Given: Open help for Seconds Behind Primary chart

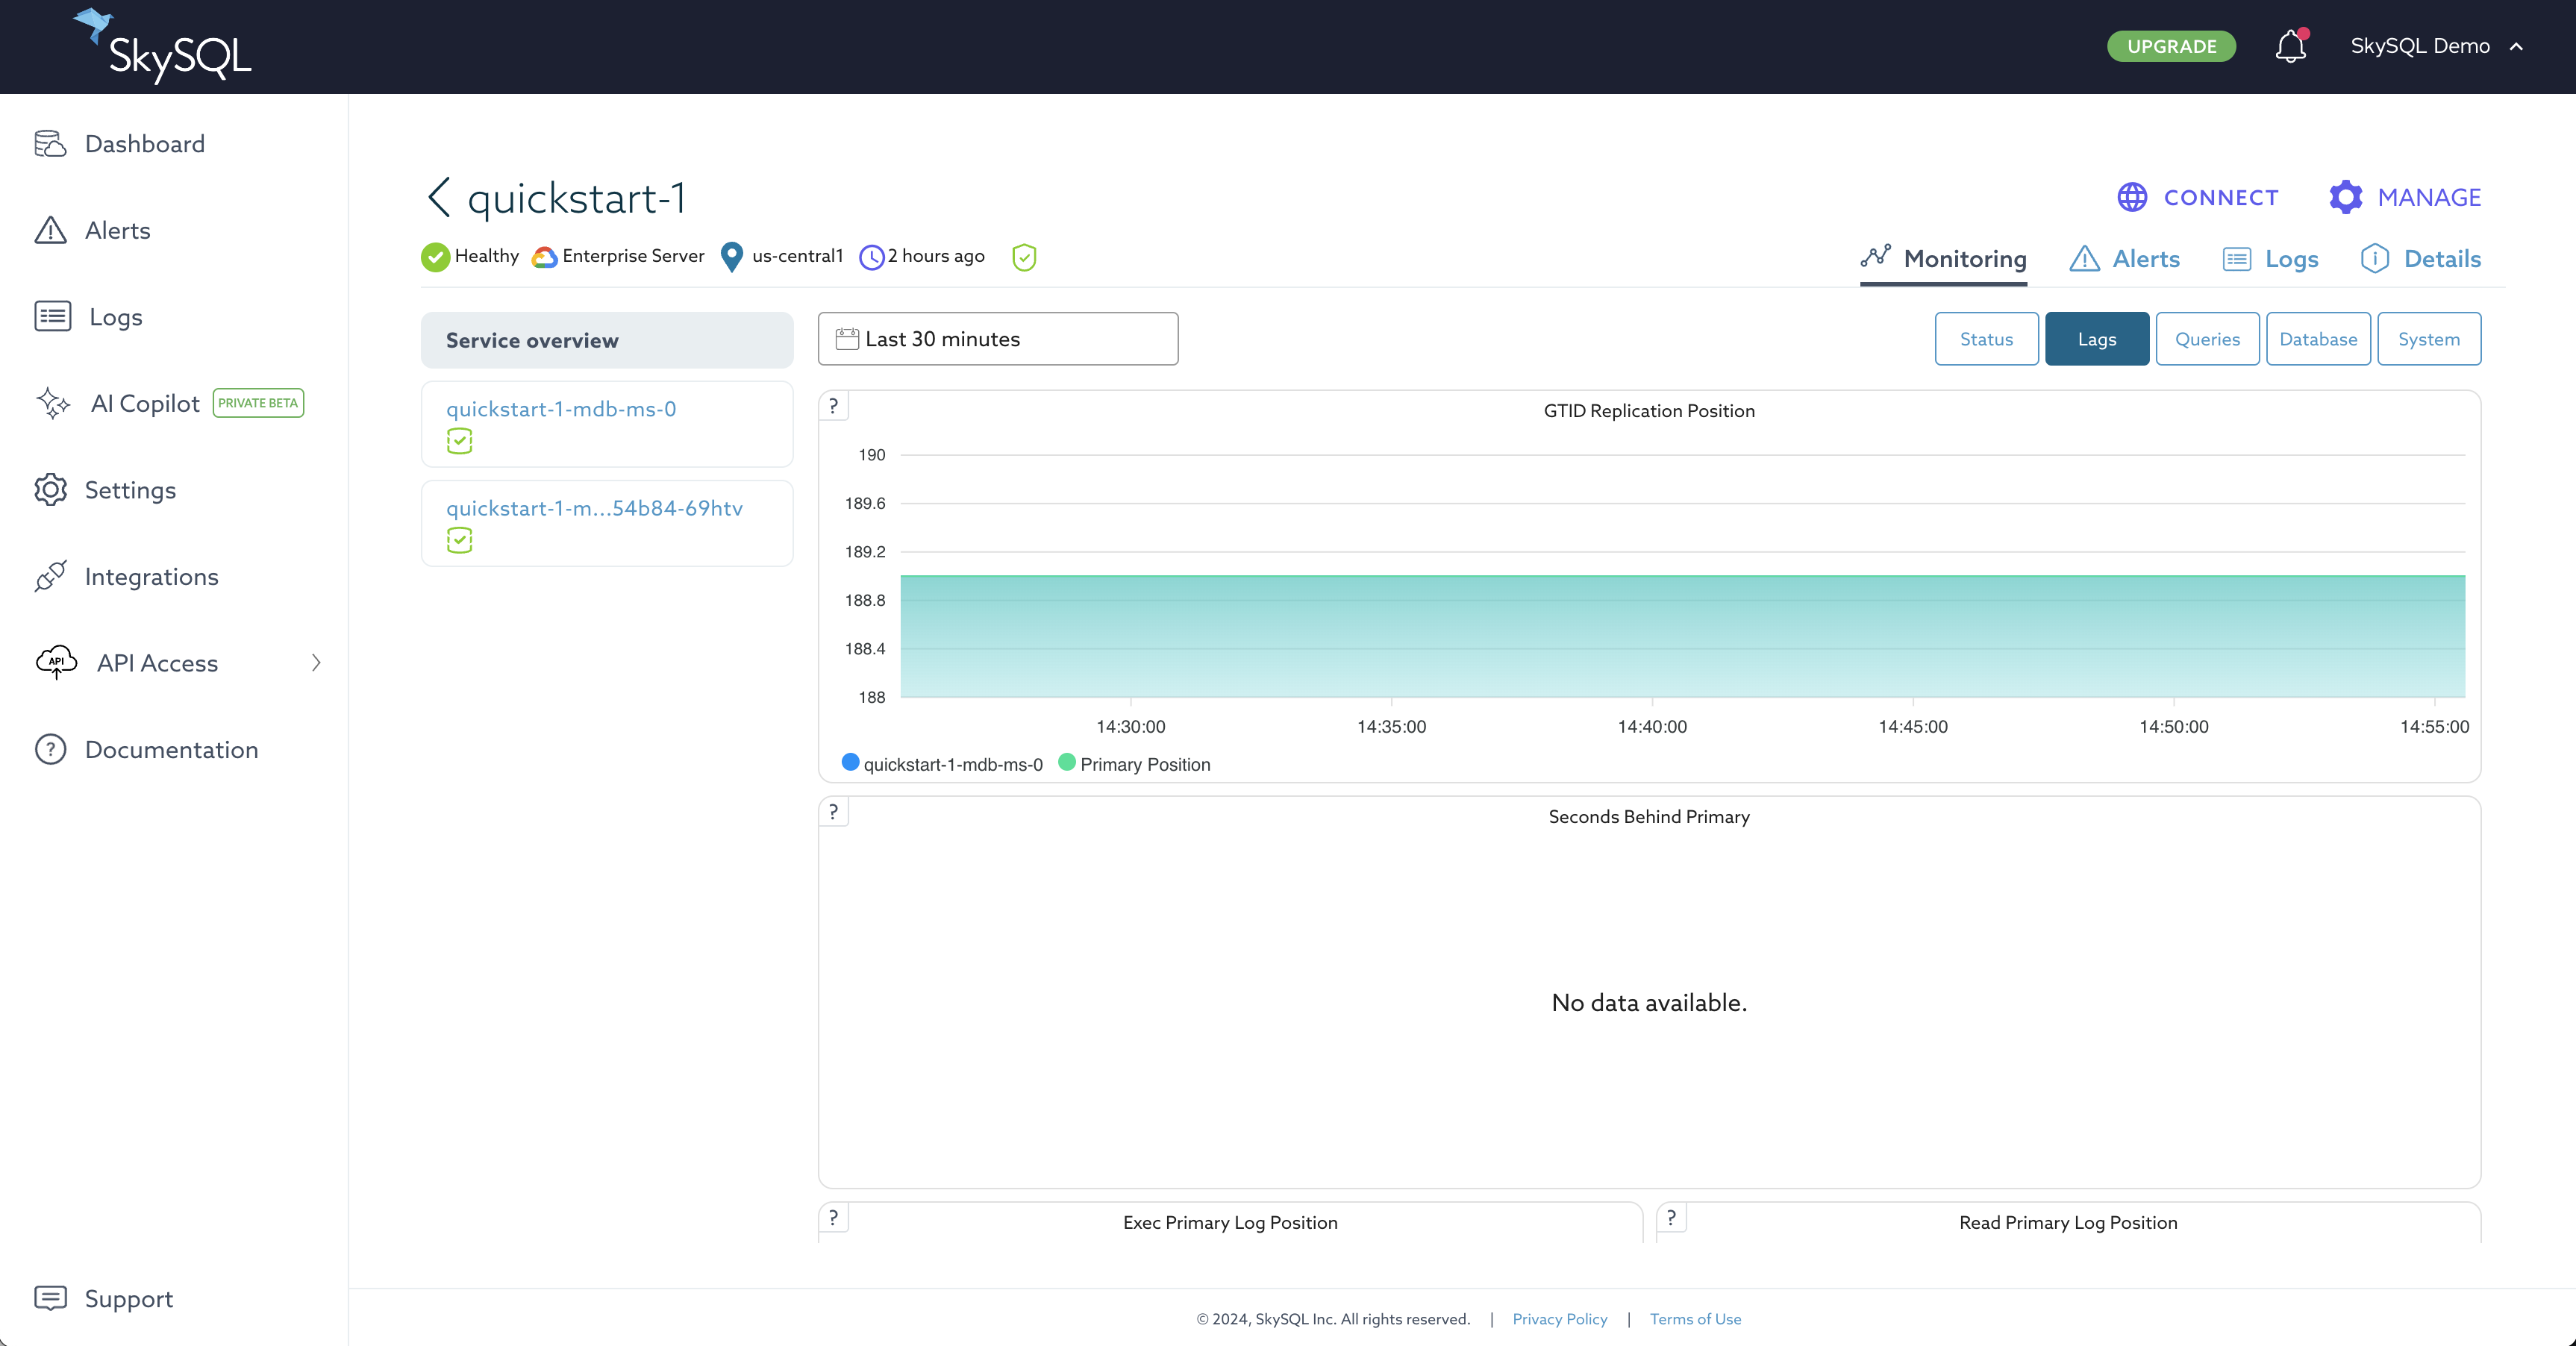Looking at the screenshot, I should pyautogui.click(x=833, y=812).
